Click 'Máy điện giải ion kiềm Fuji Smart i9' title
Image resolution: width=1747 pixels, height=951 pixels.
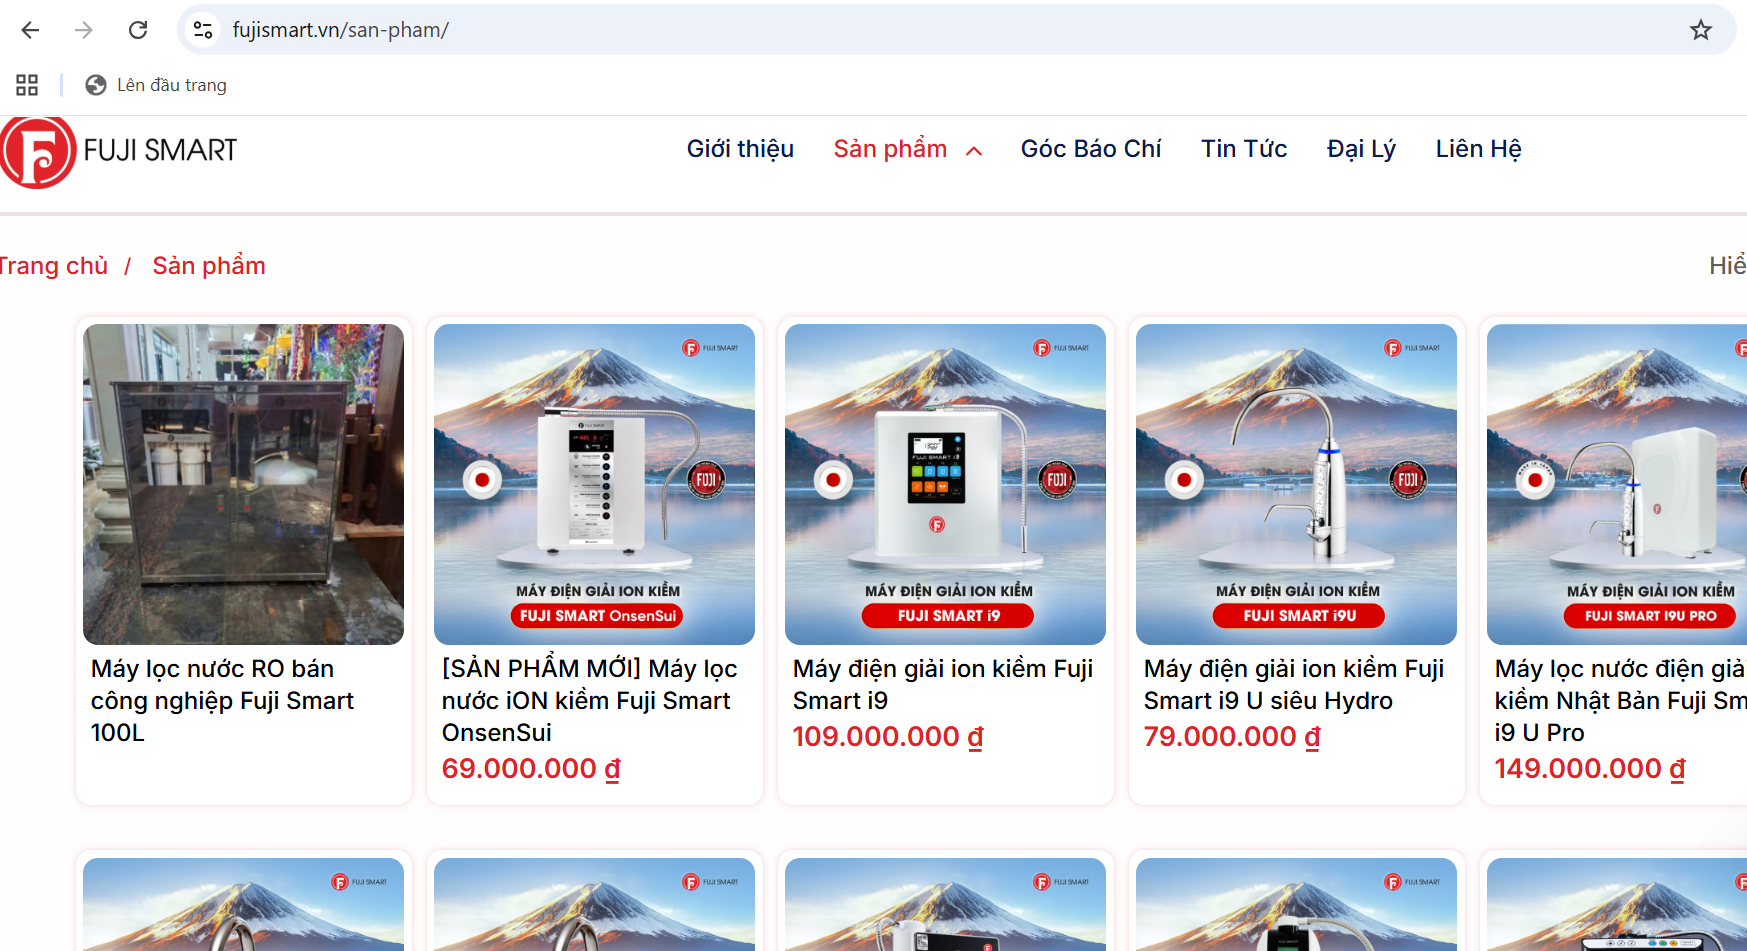pyautogui.click(x=942, y=684)
